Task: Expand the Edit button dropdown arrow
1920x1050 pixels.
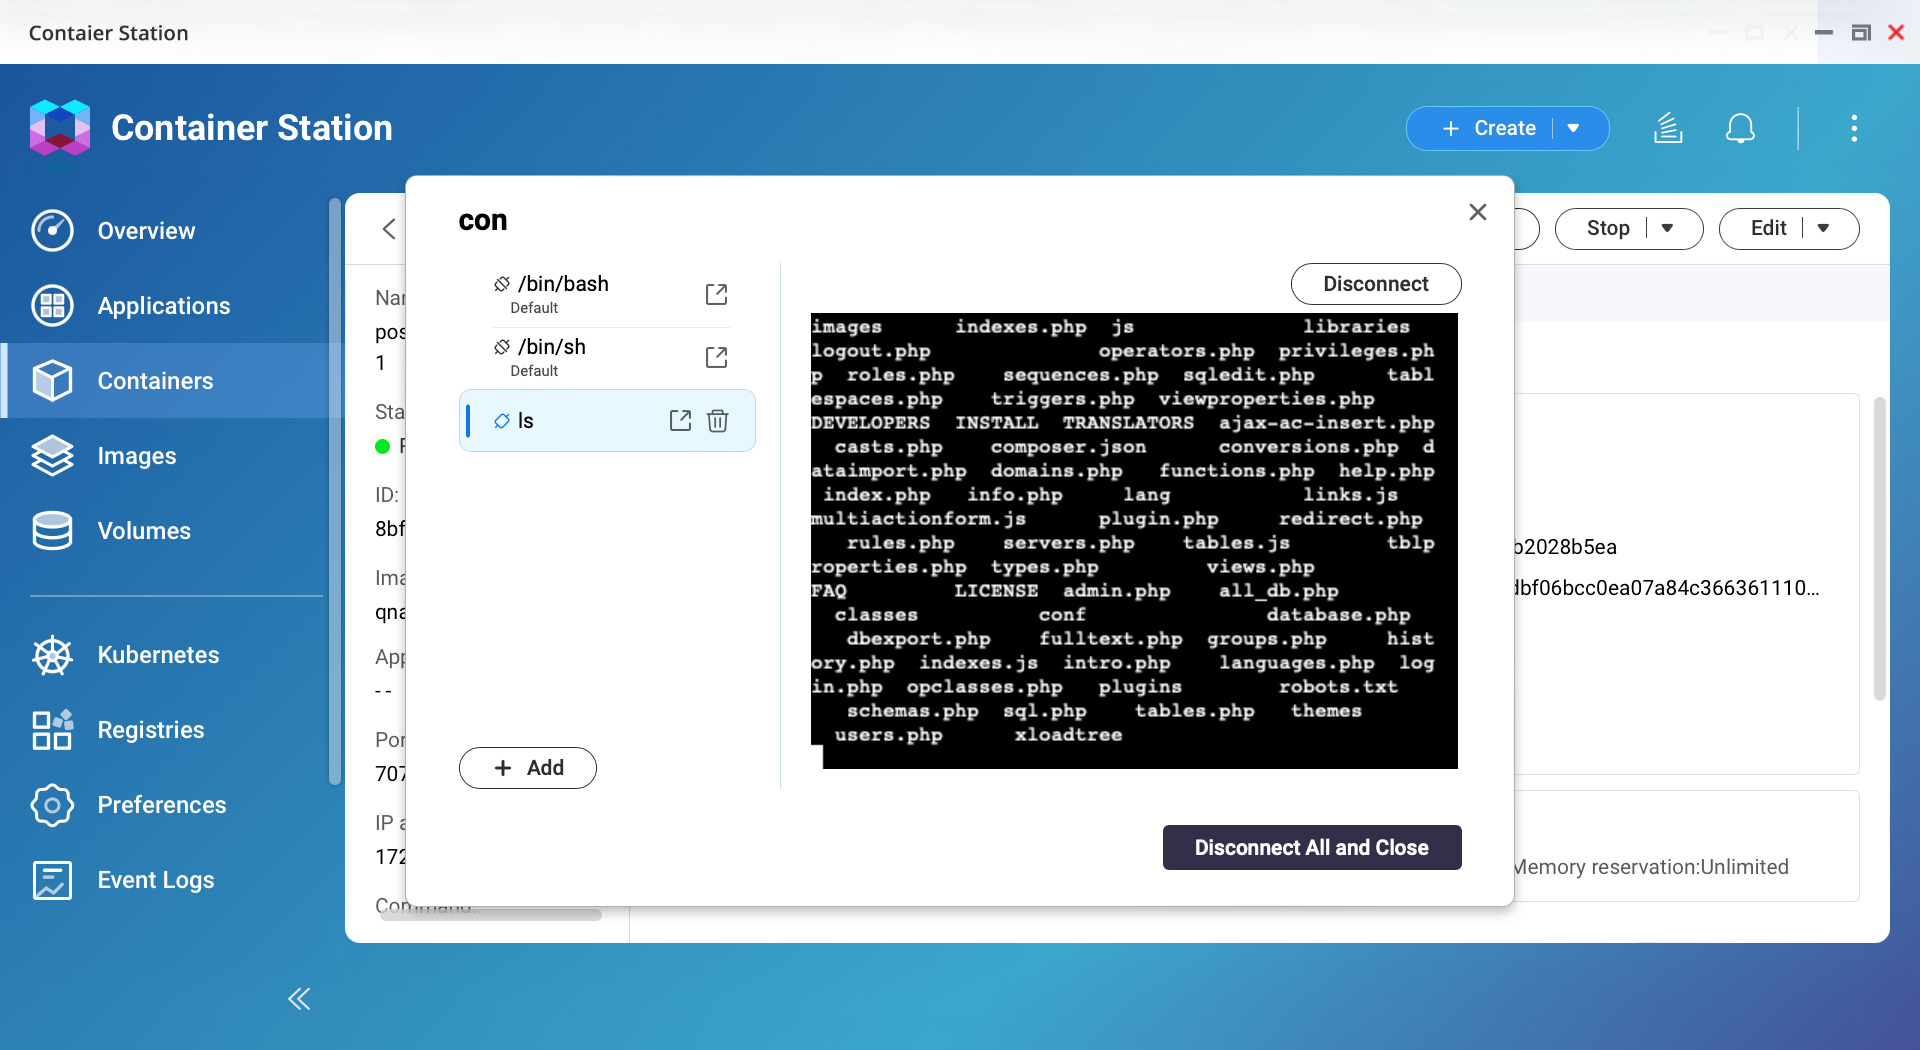Action: 1823,228
